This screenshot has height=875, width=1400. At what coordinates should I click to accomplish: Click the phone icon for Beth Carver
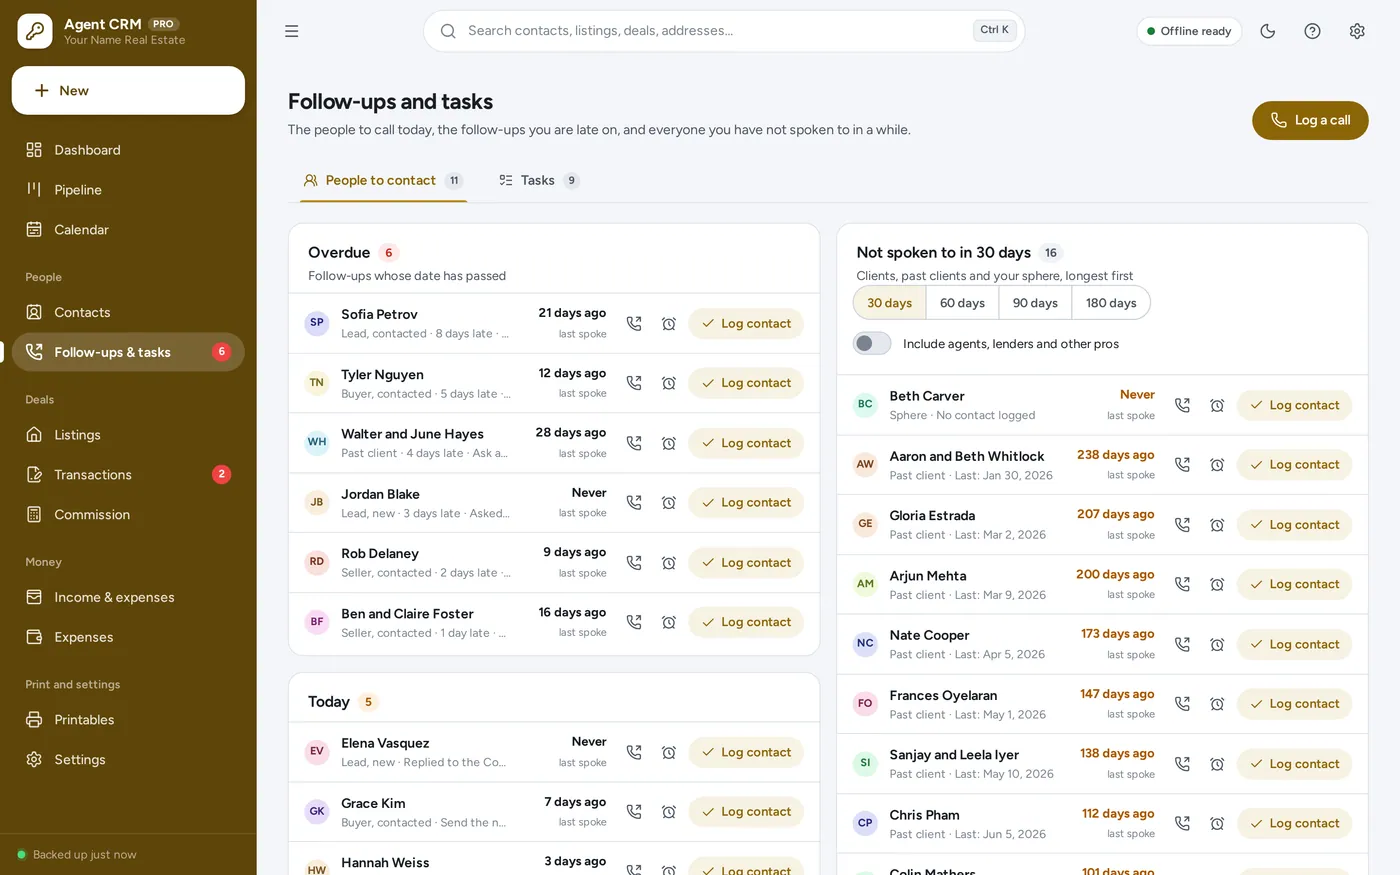(1182, 405)
